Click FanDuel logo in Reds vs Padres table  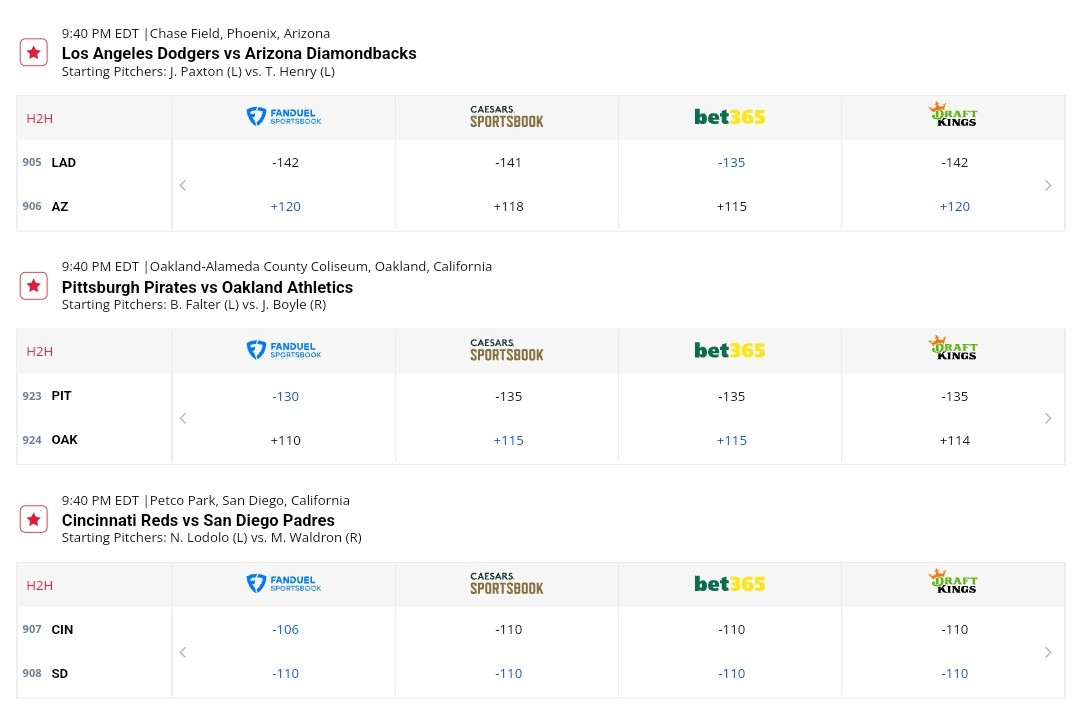[284, 583]
